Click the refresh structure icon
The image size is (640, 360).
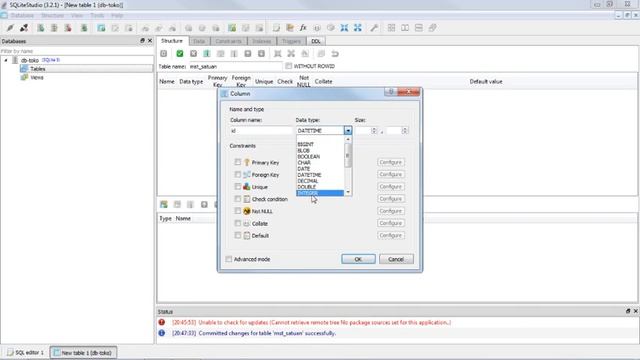(163, 53)
